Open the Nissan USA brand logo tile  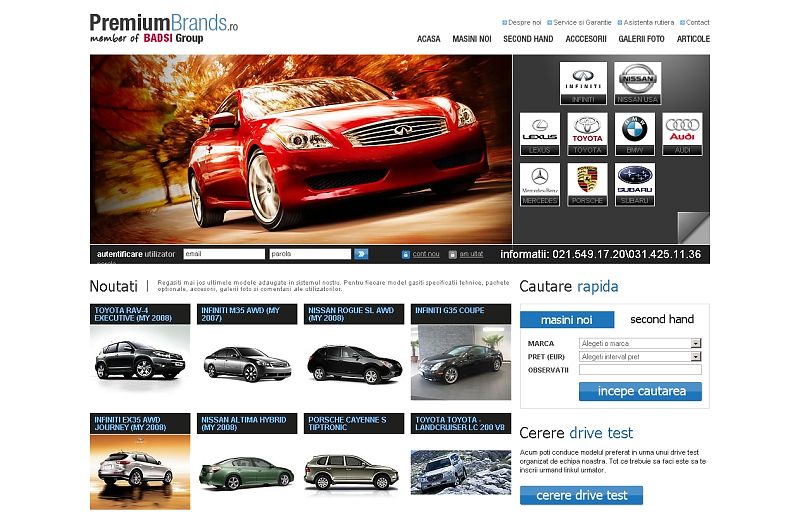[637, 83]
